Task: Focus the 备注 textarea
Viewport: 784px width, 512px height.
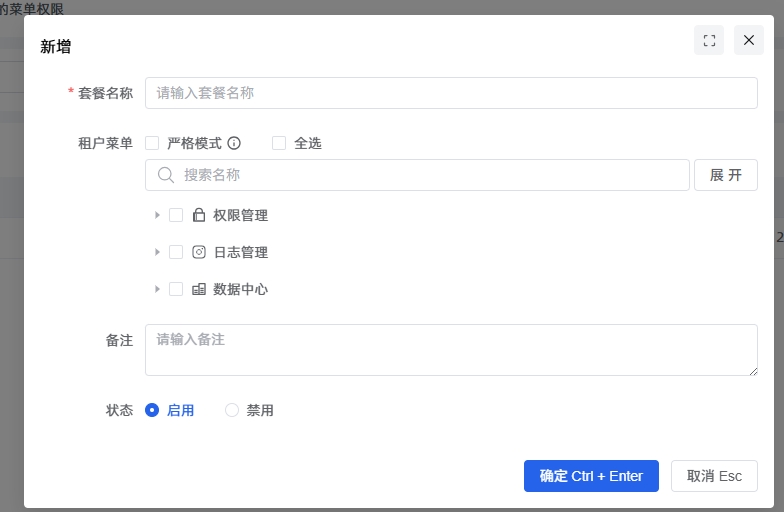Action: point(451,350)
